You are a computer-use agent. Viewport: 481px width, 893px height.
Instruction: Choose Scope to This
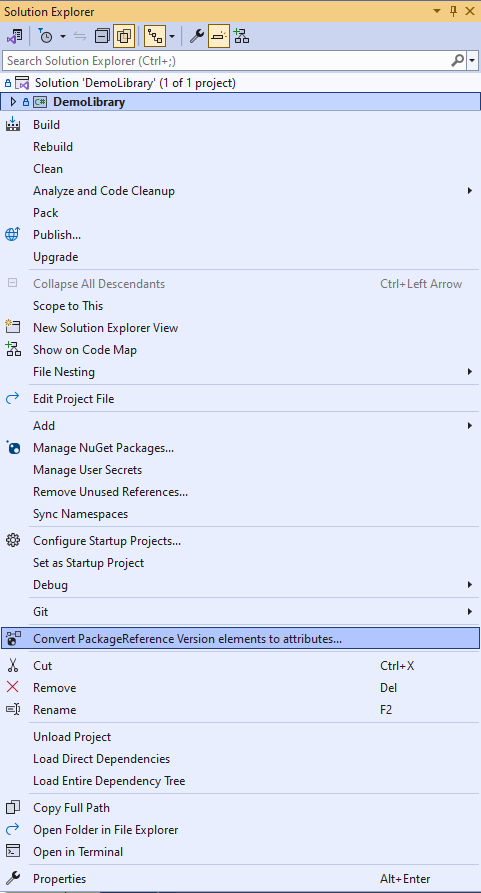(x=240, y=306)
